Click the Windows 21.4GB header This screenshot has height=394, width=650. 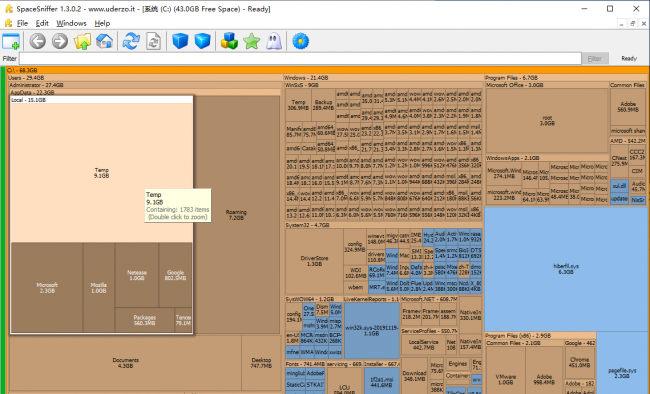coord(383,78)
